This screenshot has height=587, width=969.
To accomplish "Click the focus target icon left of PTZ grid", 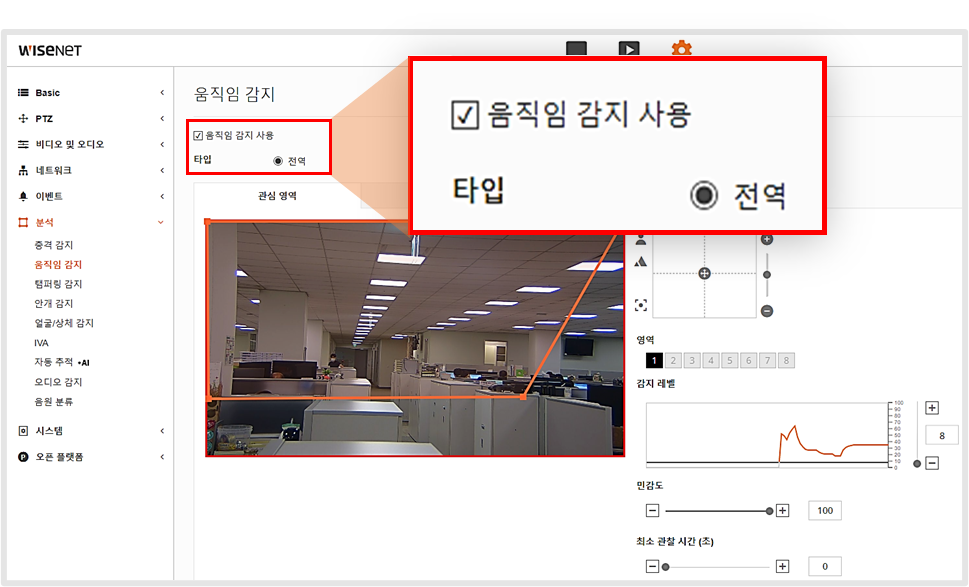I will [641, 305].
